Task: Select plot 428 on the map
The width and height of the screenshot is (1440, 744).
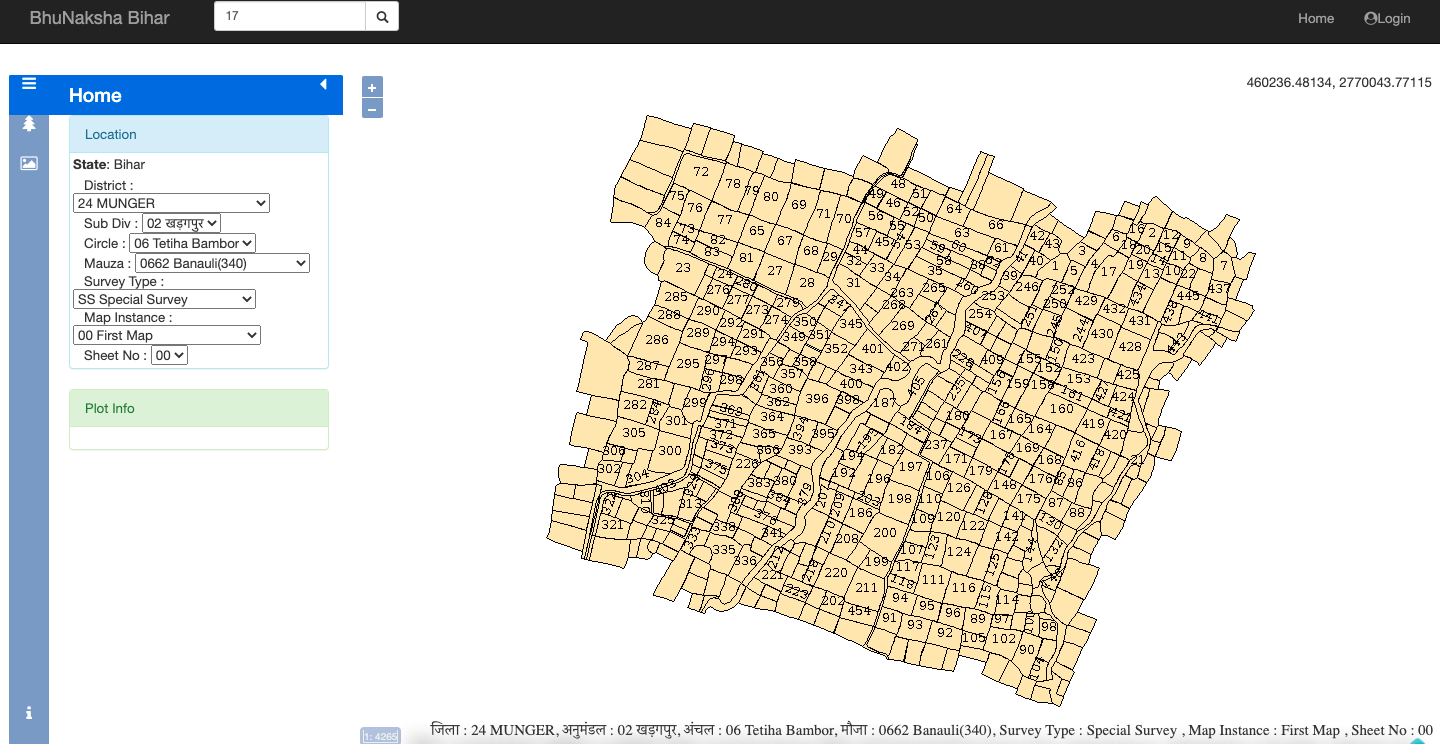Action: [x=1130, y=347]
